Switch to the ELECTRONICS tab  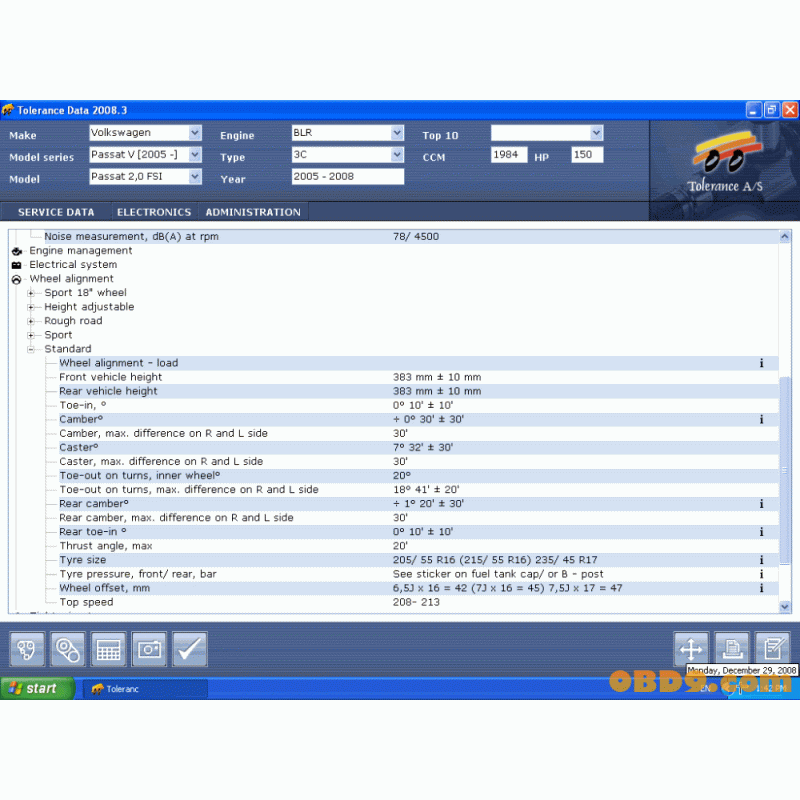pos(154,212)
